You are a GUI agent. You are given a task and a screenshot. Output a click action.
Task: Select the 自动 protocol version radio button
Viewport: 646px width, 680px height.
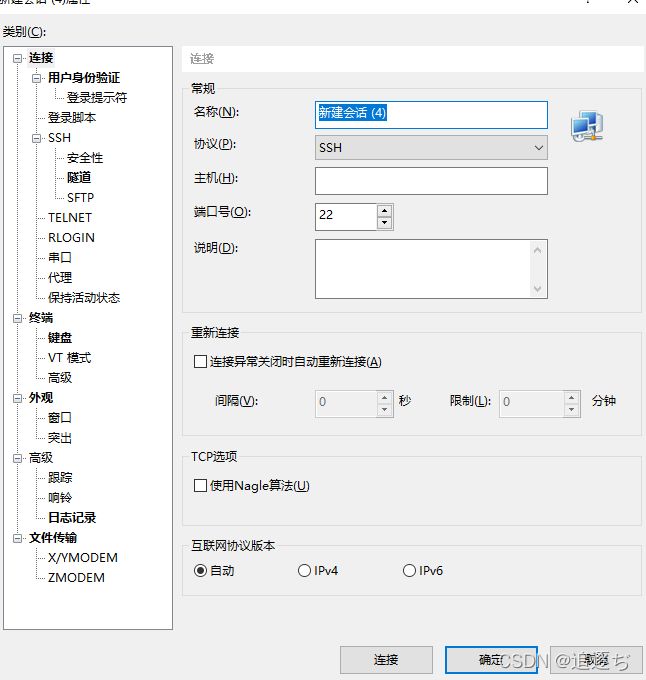click(x=200, y=570)
